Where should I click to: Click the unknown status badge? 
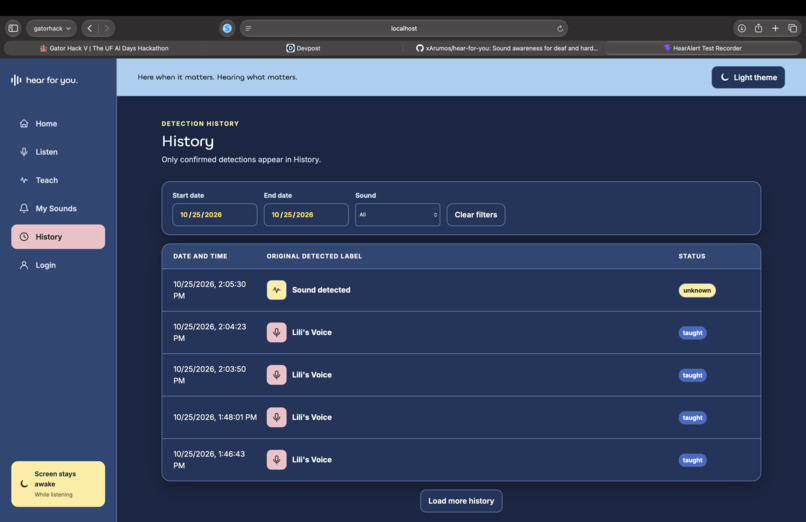[x=697, y=290]
